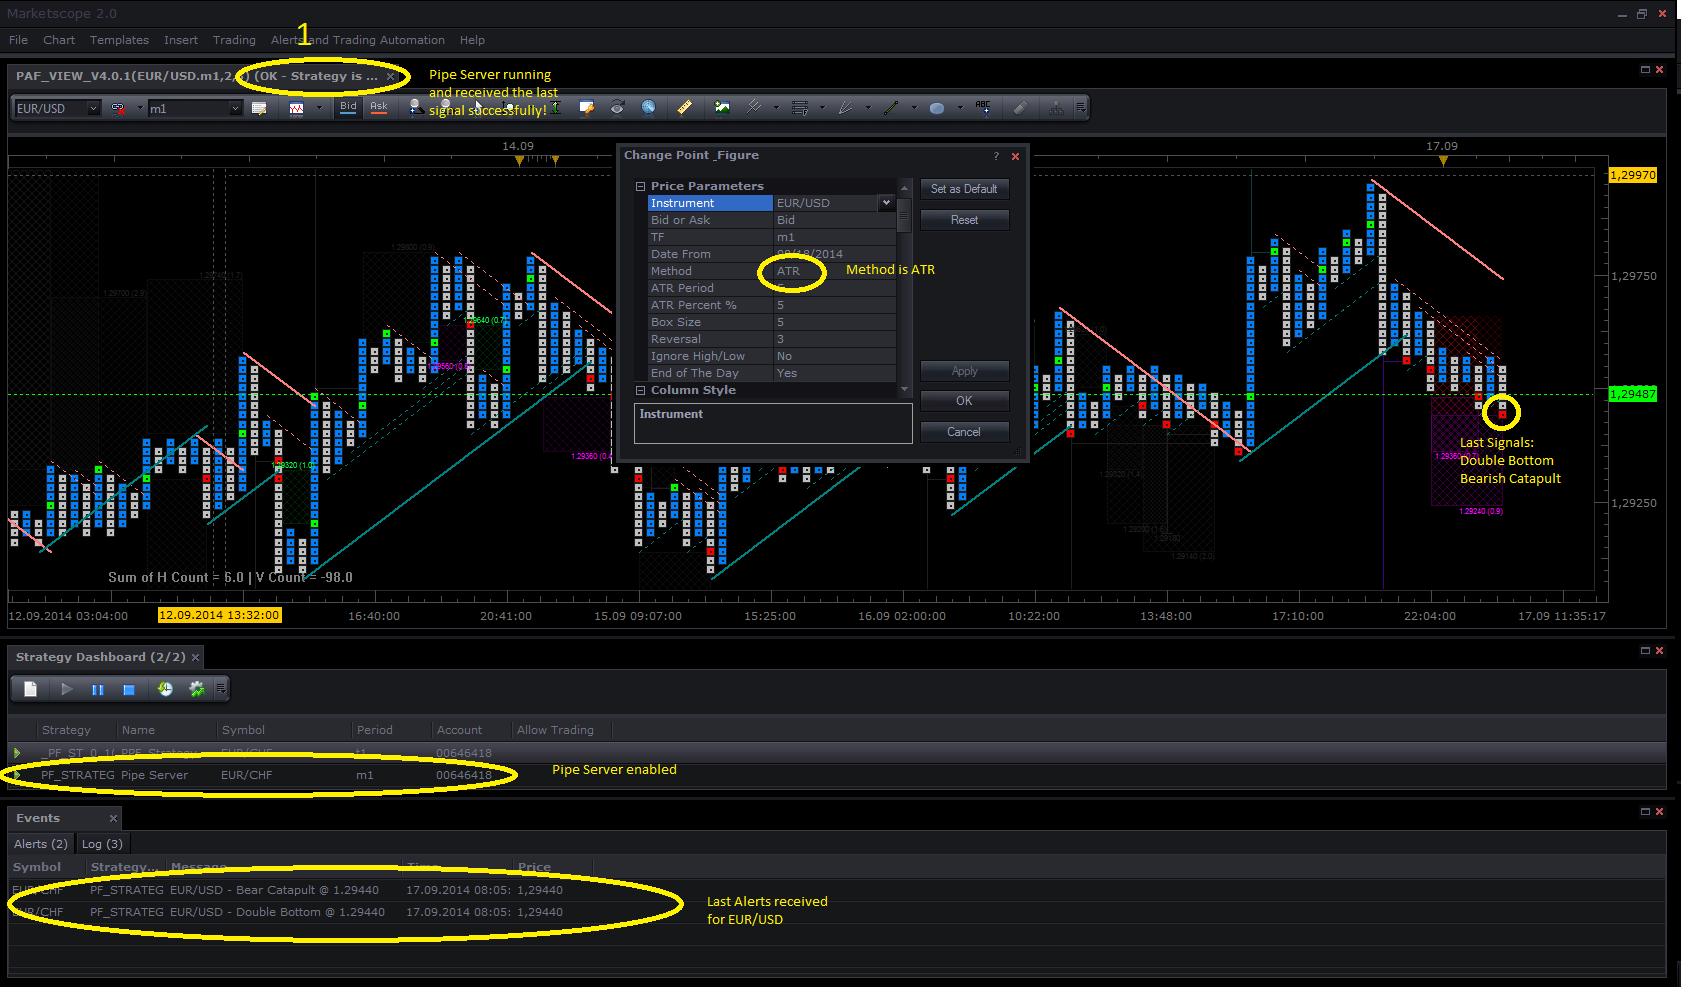Select the Bear Catapult alert row
Image resolution: width=1681 pixels, height=987 pixels.
(x=837, y=890)
